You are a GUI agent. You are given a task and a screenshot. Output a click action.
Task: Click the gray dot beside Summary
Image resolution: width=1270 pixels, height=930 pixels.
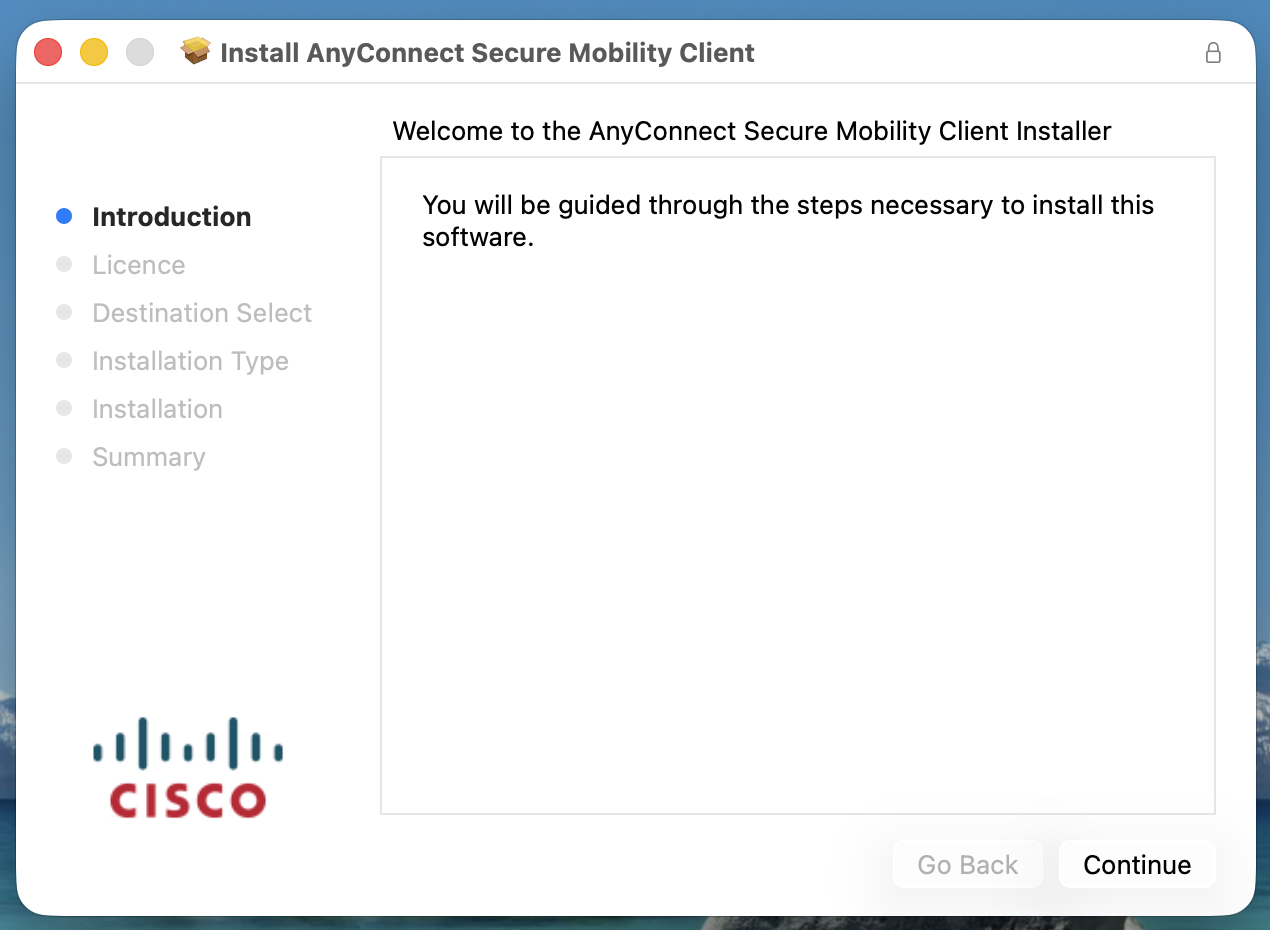coord(65,456)
